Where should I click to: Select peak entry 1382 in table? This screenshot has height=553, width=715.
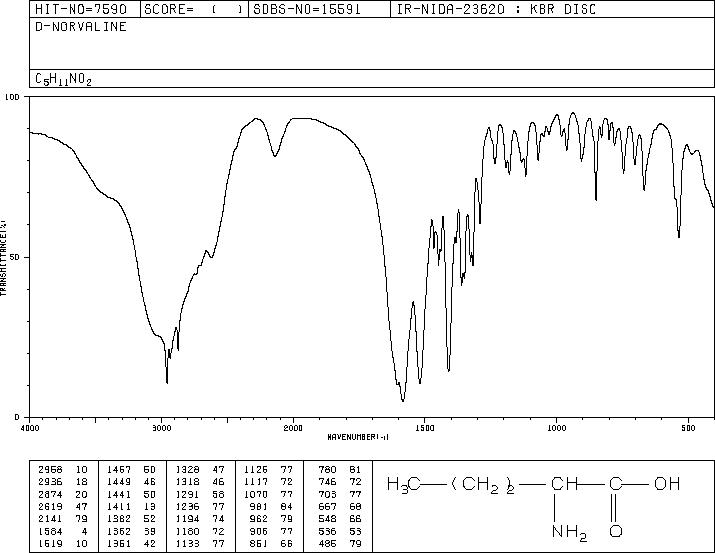131,518
